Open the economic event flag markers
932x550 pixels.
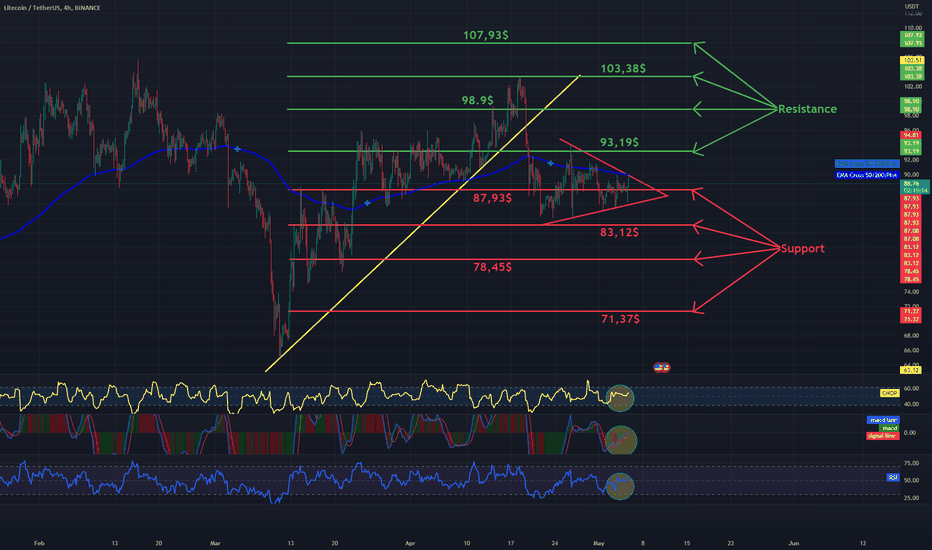662,367
